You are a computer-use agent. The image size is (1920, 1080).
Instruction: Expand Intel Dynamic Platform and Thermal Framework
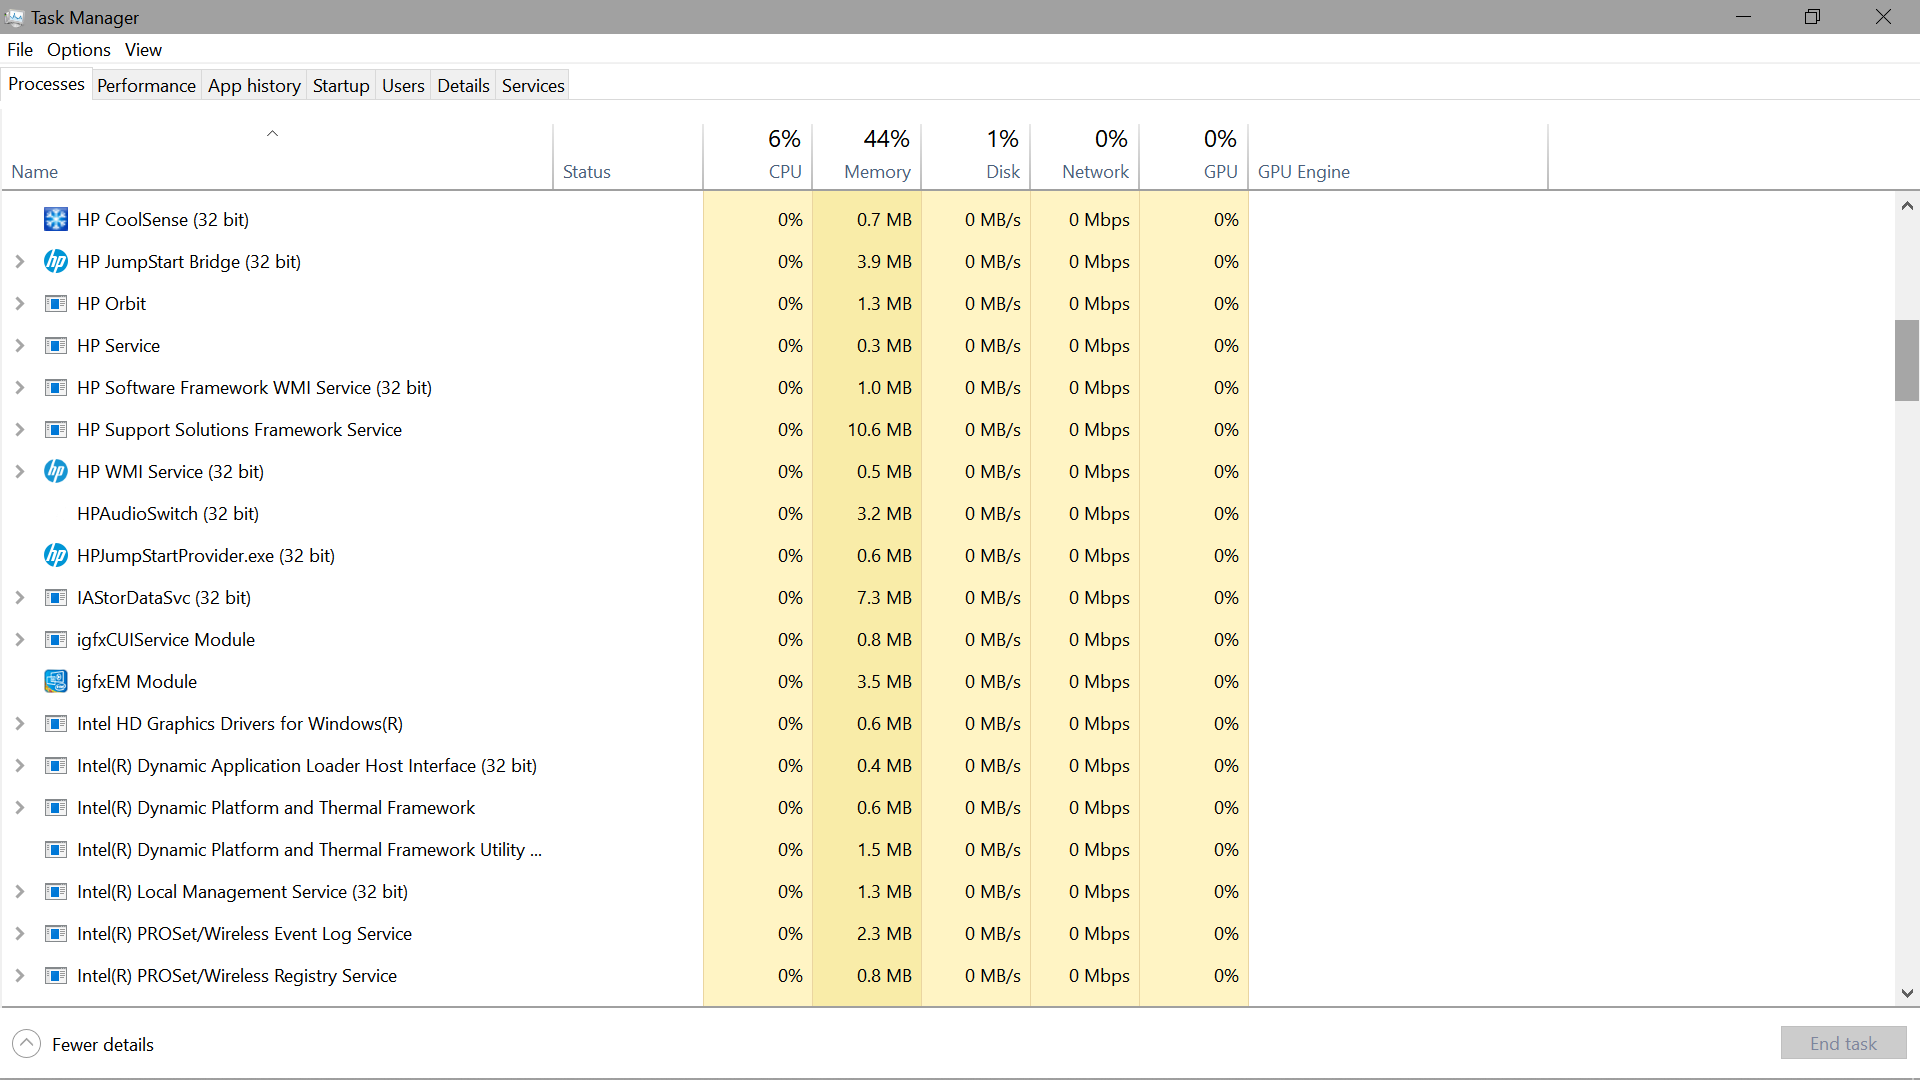click(19, 807)
